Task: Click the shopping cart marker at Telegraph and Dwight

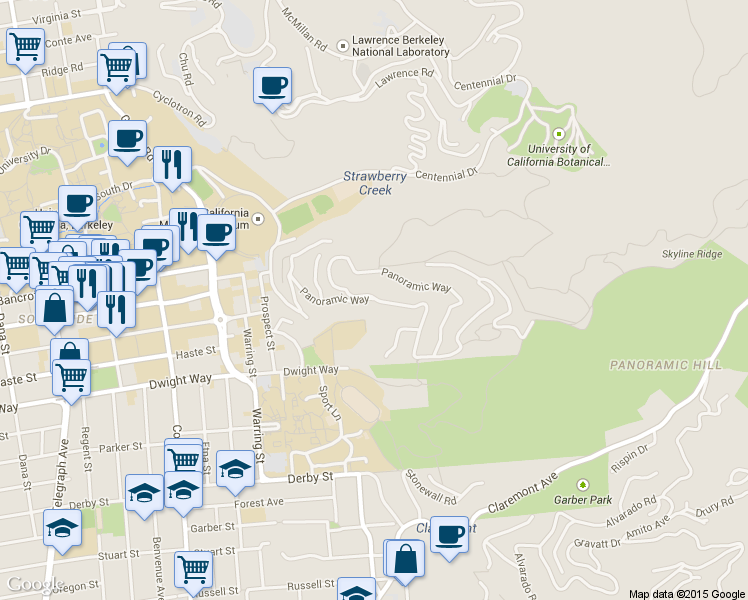Action: coord(71,381)
